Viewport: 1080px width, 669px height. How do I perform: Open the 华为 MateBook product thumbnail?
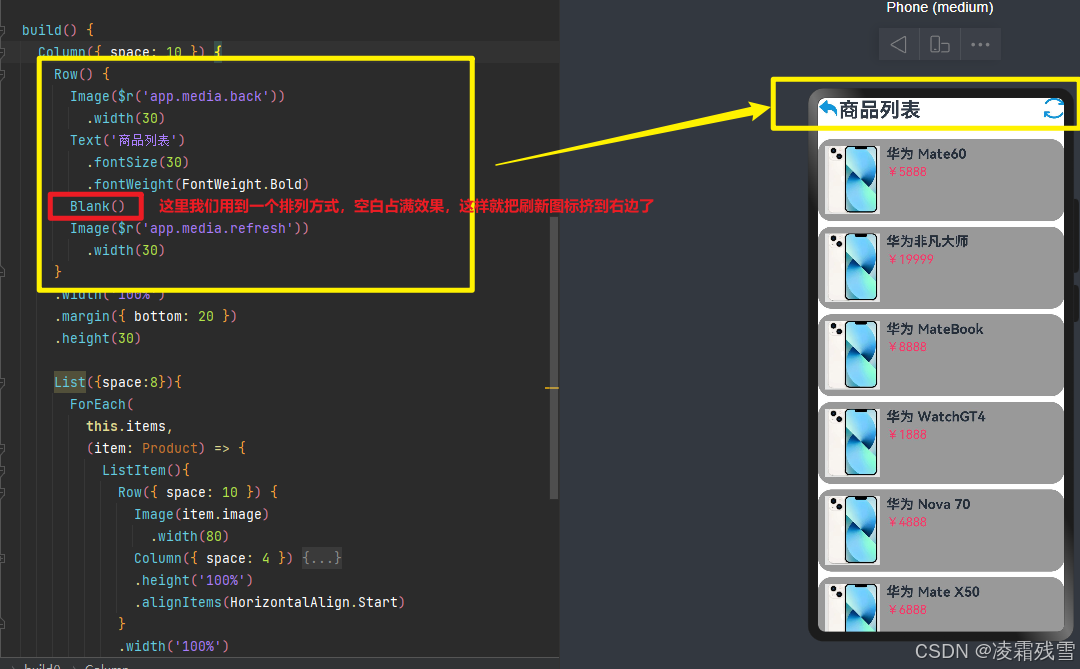[853, 354]
